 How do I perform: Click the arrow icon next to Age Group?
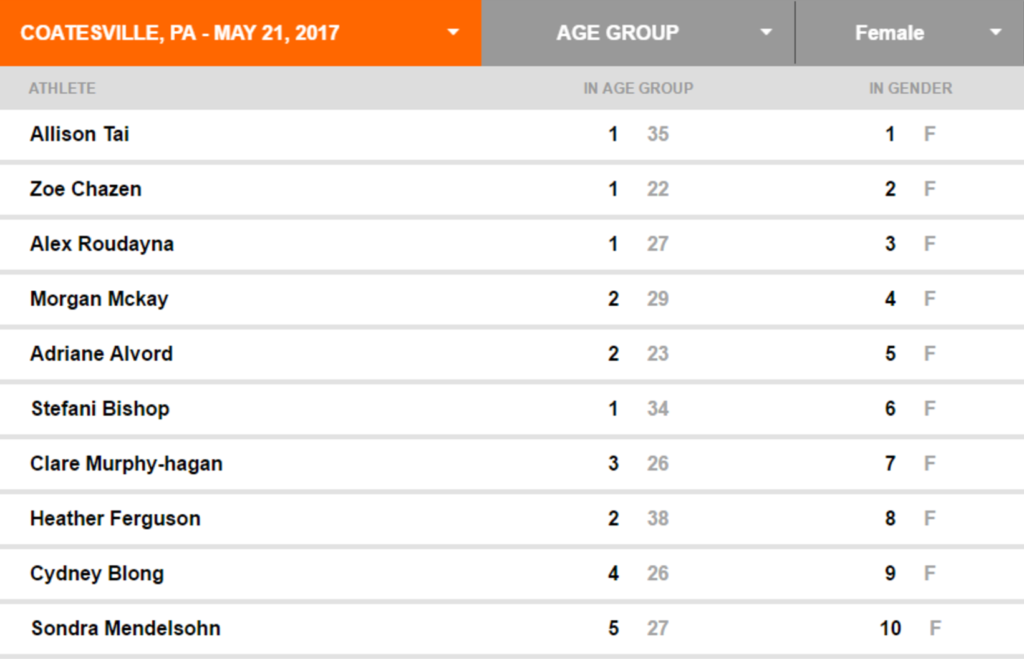[x=767, y=32]
